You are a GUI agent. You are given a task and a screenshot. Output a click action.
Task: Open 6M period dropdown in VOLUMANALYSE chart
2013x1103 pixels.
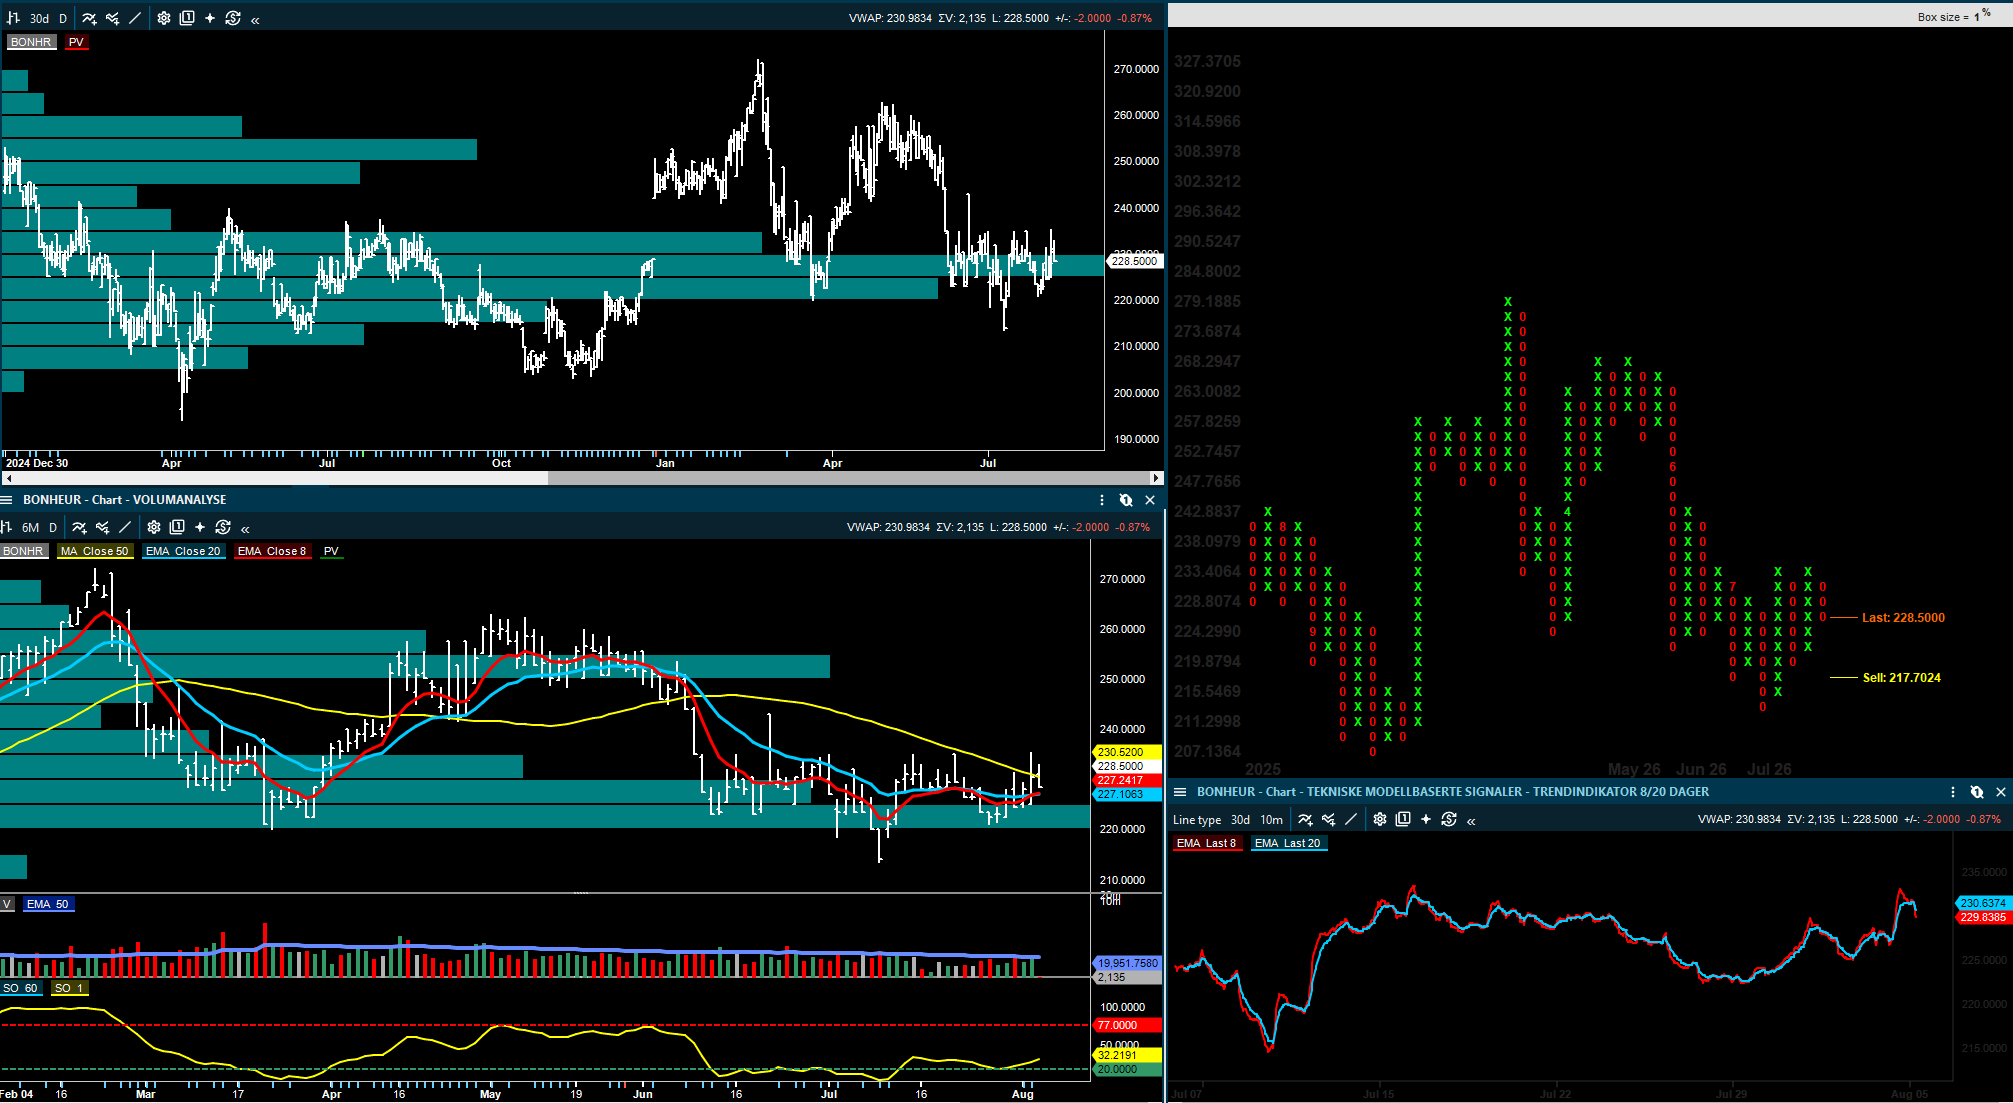coord(31,527)
